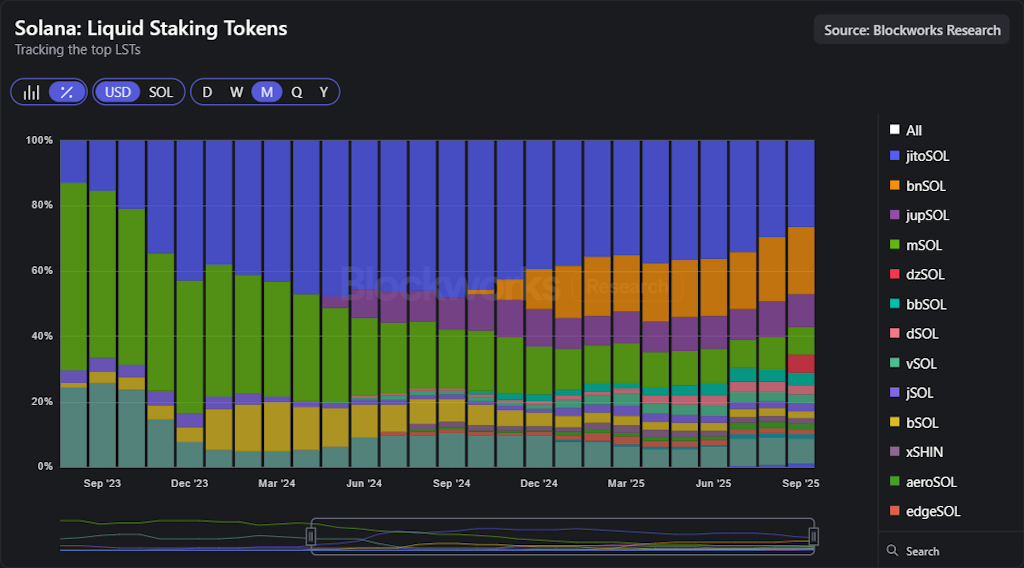Click the search magnifier icon in legend
This screenshot has height=568, width=1024.
click(x=893, y=551)
